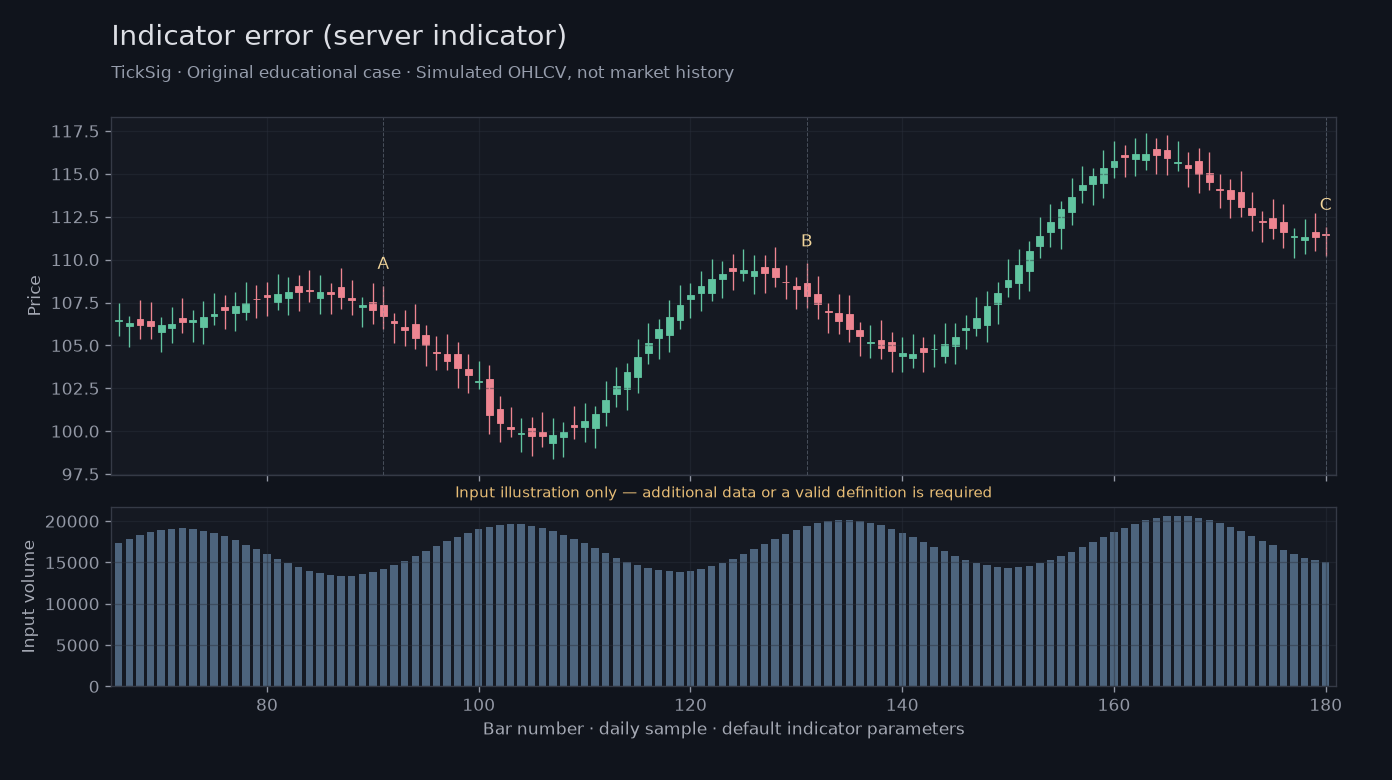Click the 0 volume tick label
The width and height of the screenshot is (1392, 780).
click(x=94, y=687)
